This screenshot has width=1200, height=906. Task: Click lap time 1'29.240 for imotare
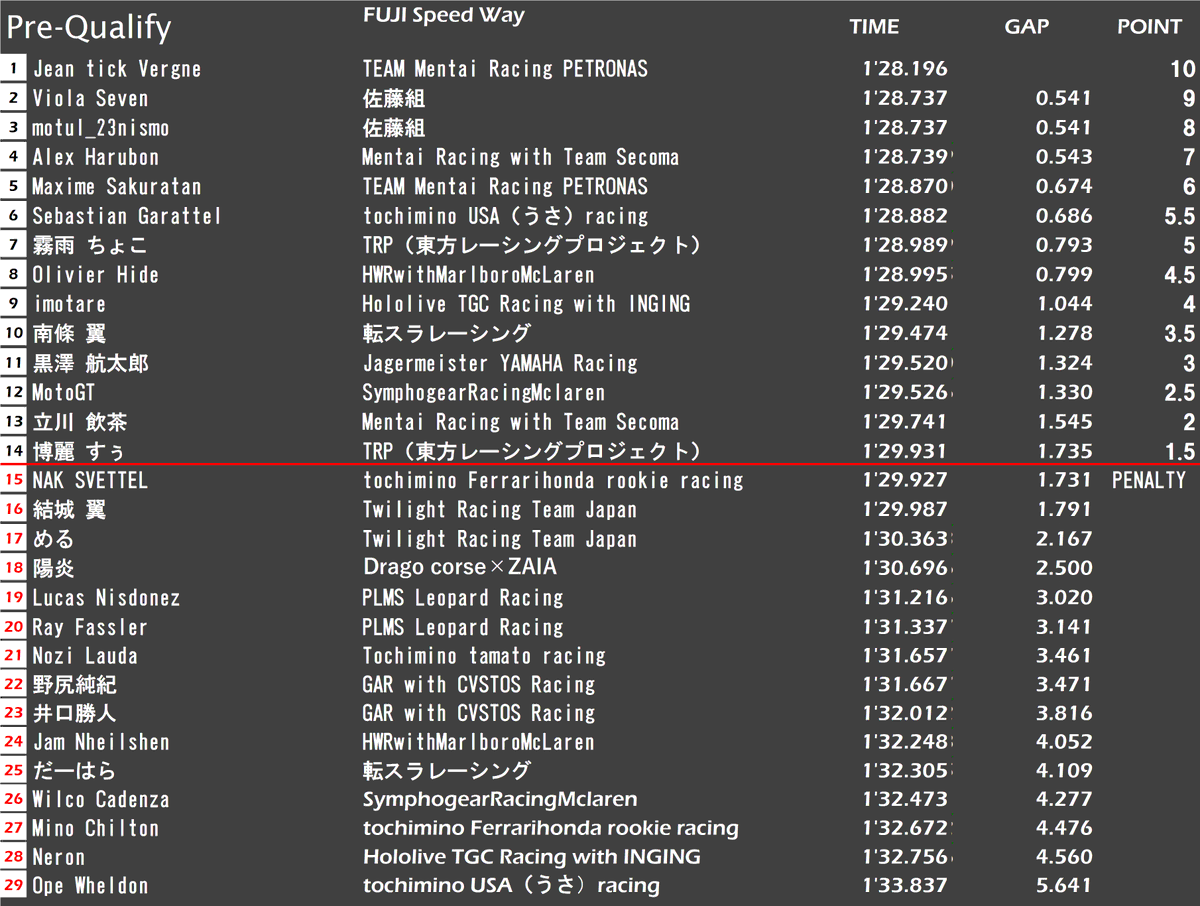904,304
